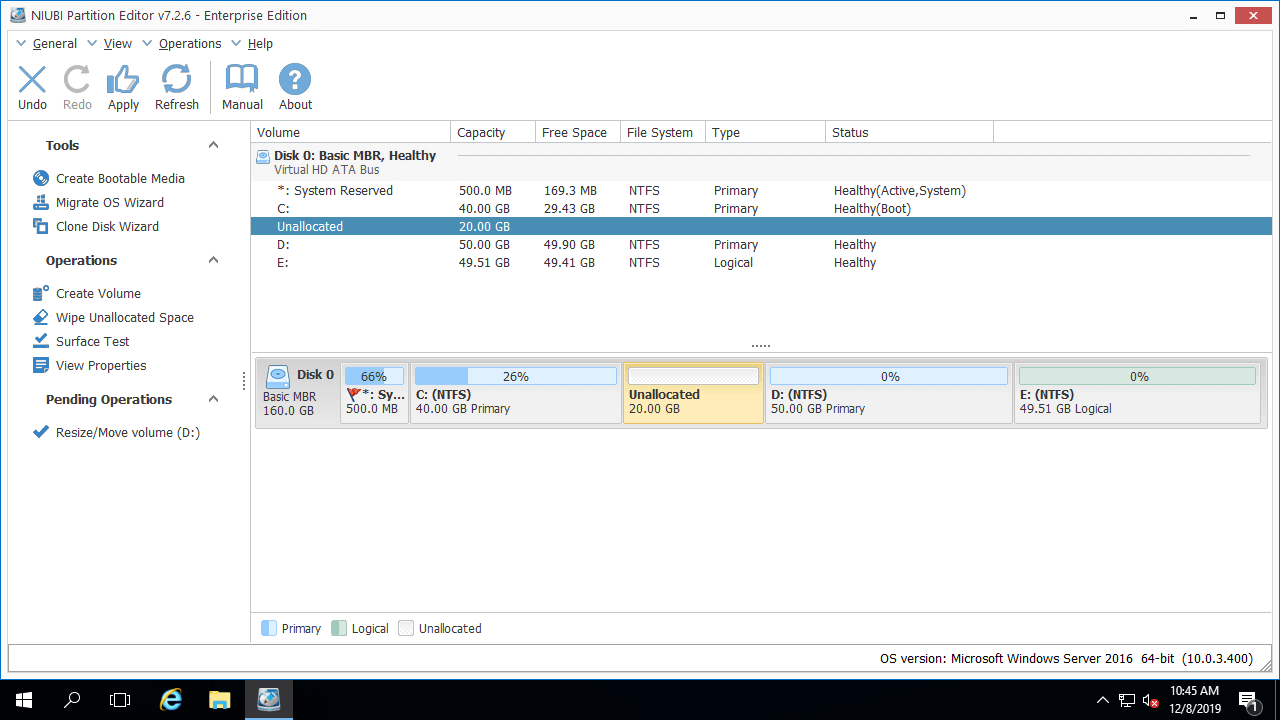
Task: Select Wipe Unallocated Space operation
Action: [x=124, y=317]
